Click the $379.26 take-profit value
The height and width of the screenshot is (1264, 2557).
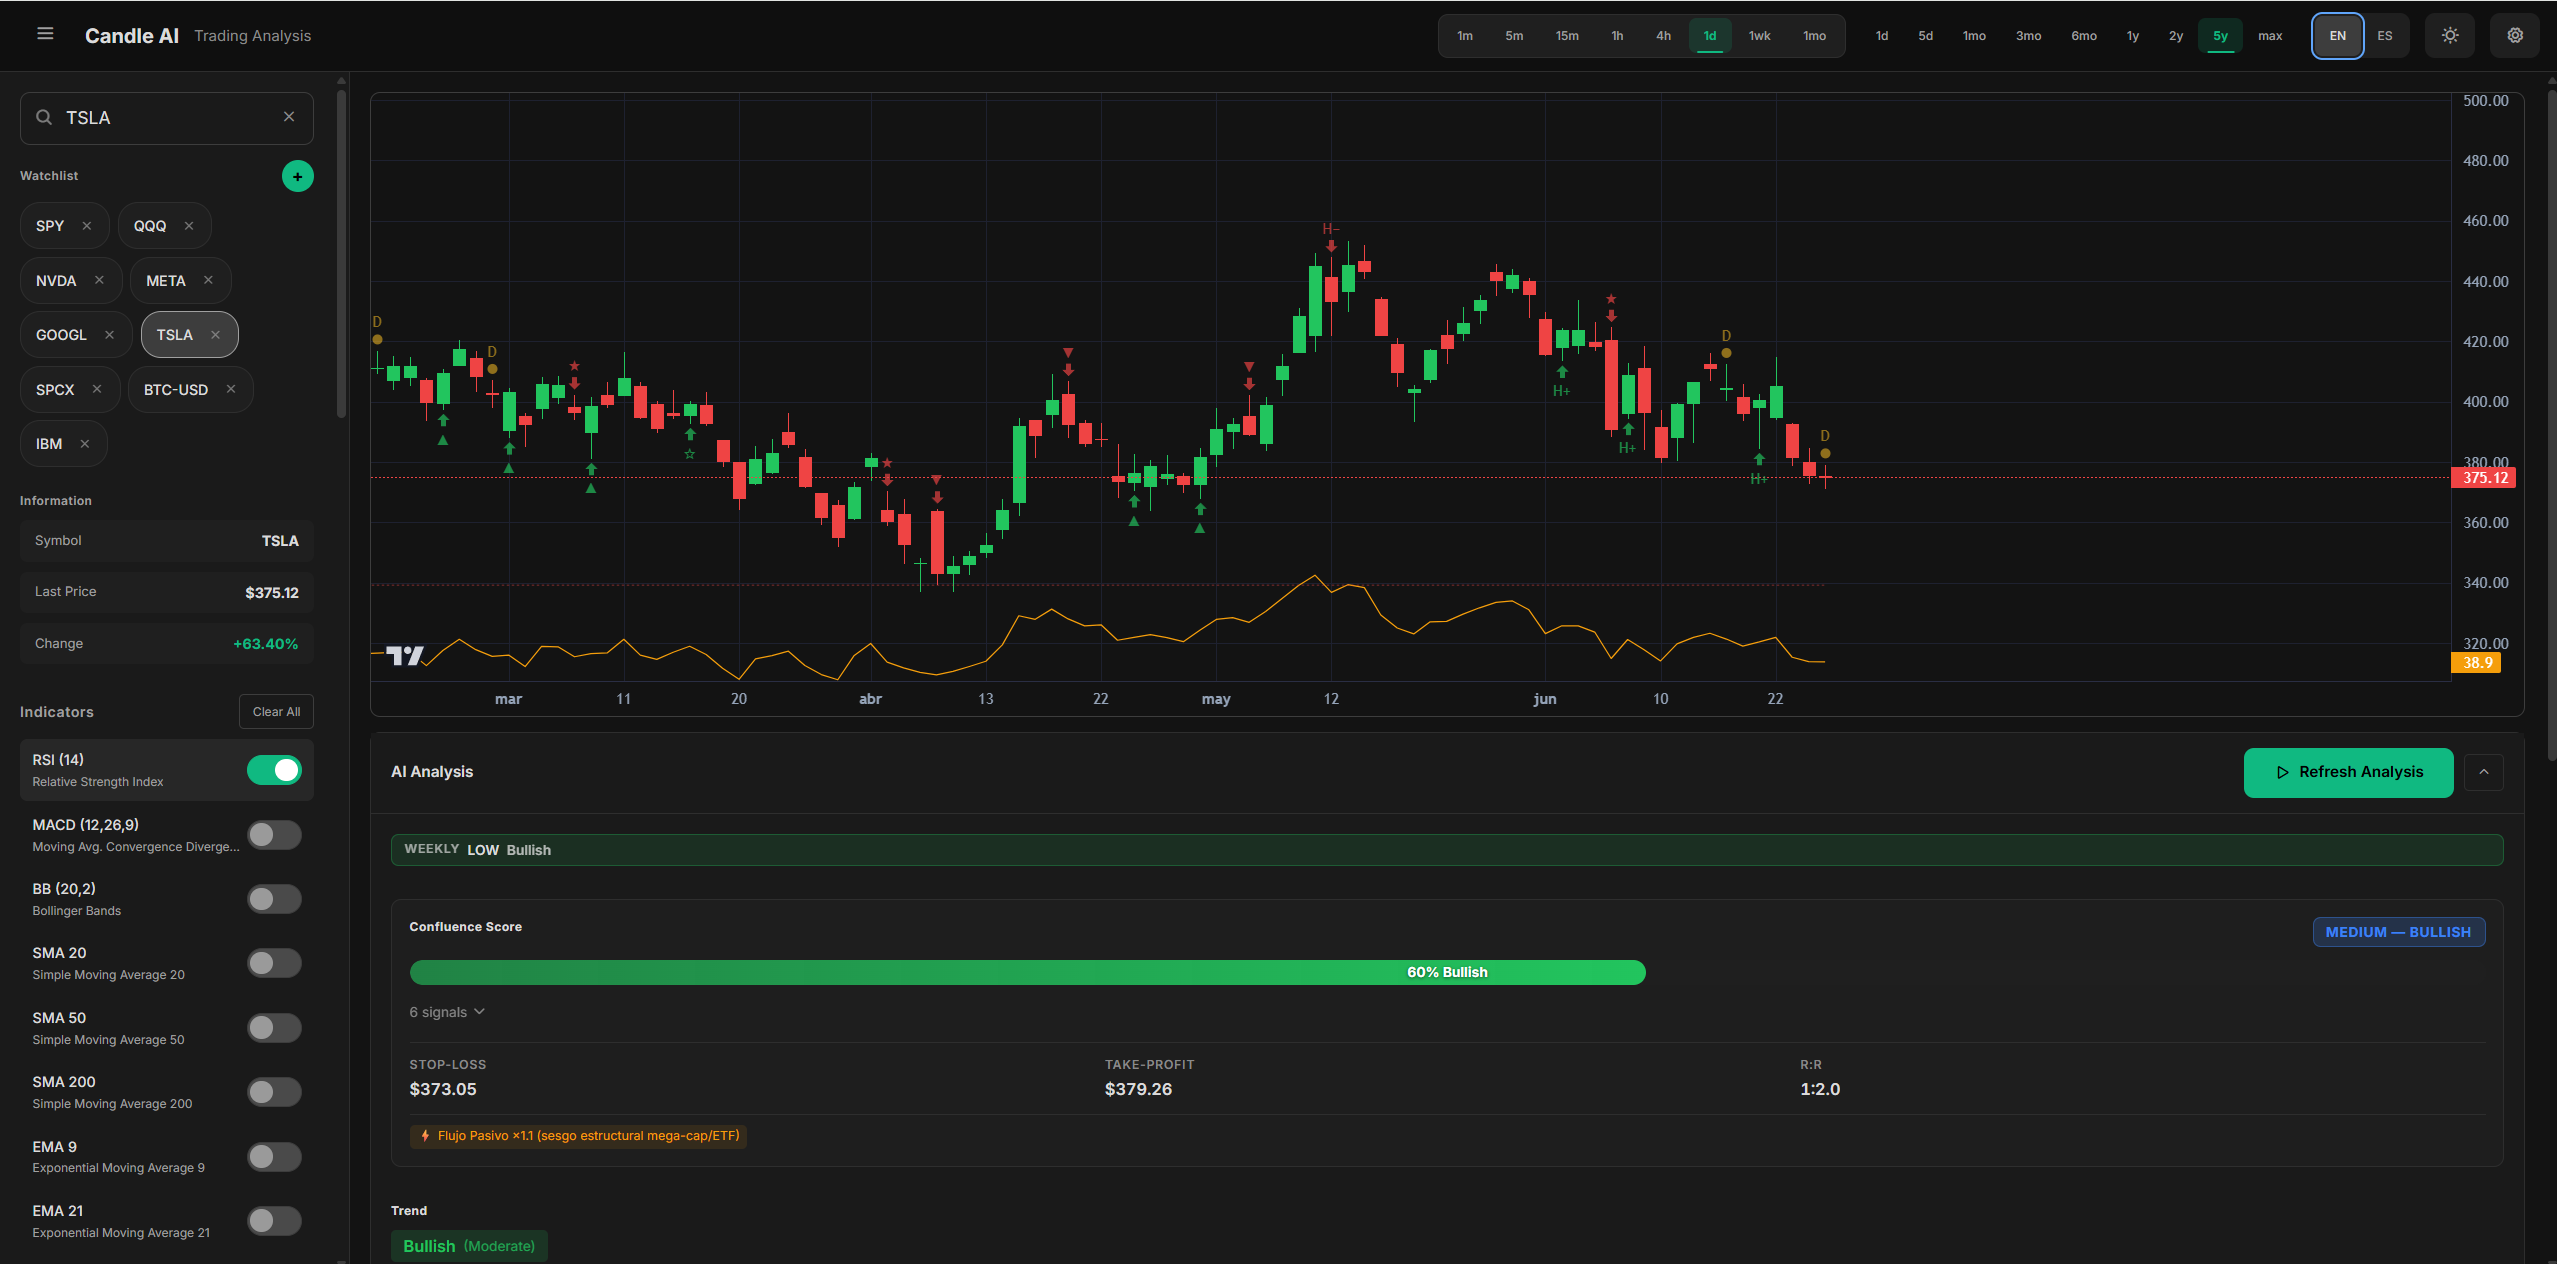coord(1138,1089)
